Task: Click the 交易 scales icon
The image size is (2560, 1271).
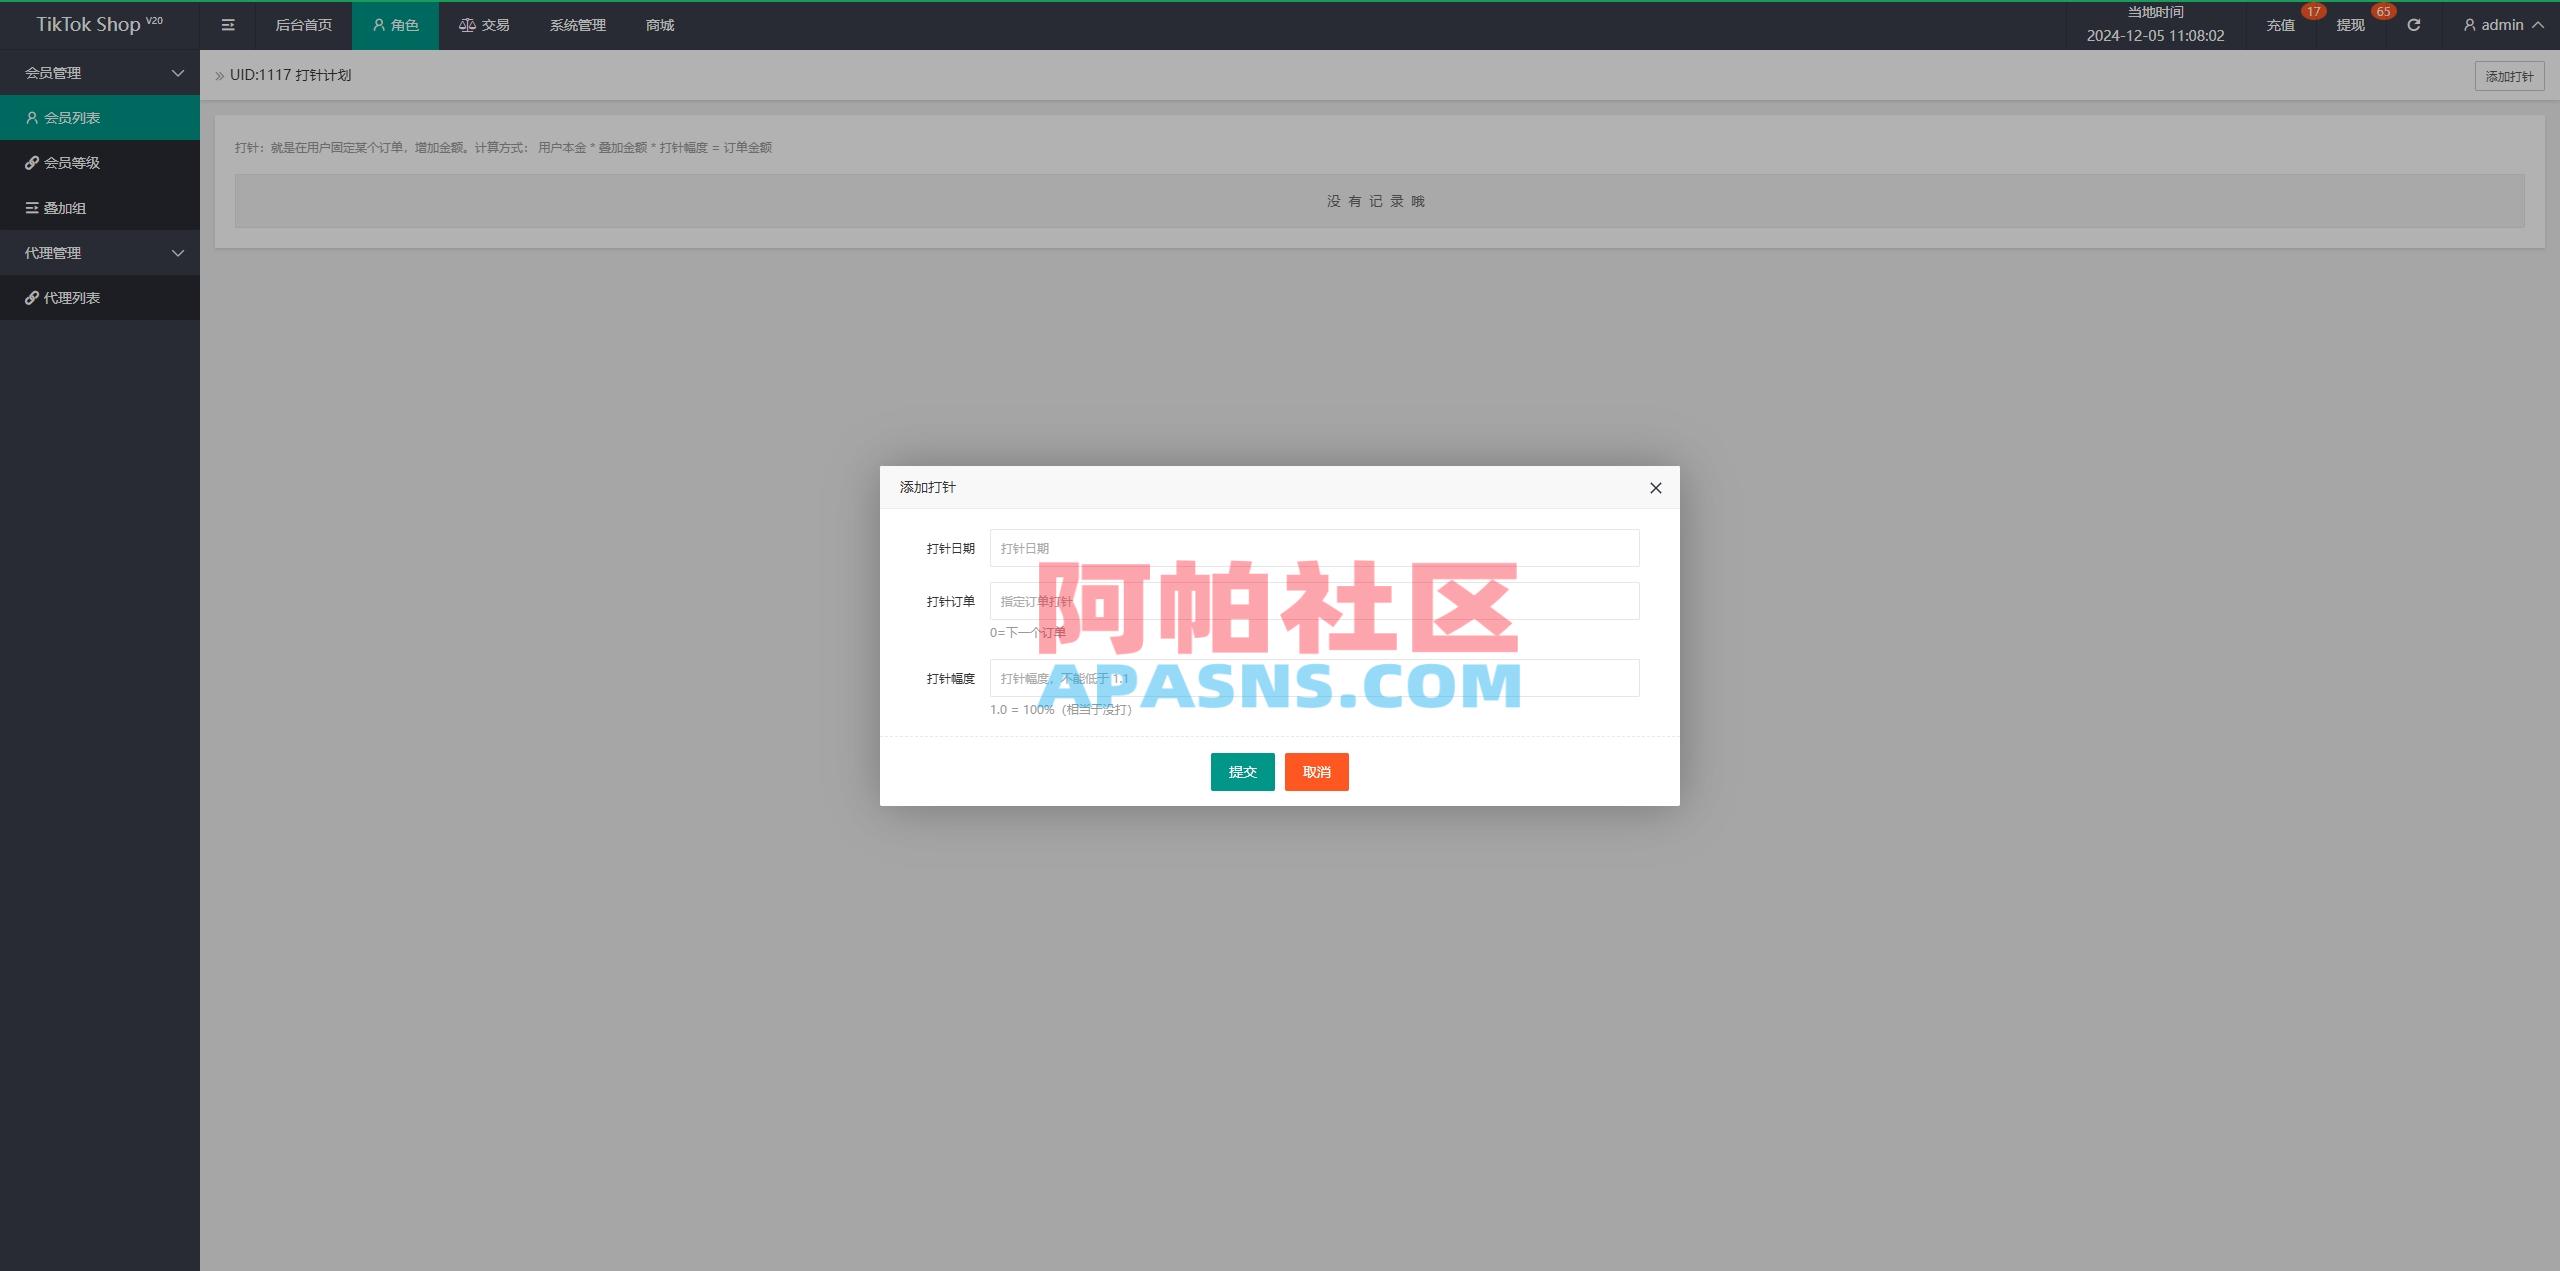Action: [x=466, y=25]
